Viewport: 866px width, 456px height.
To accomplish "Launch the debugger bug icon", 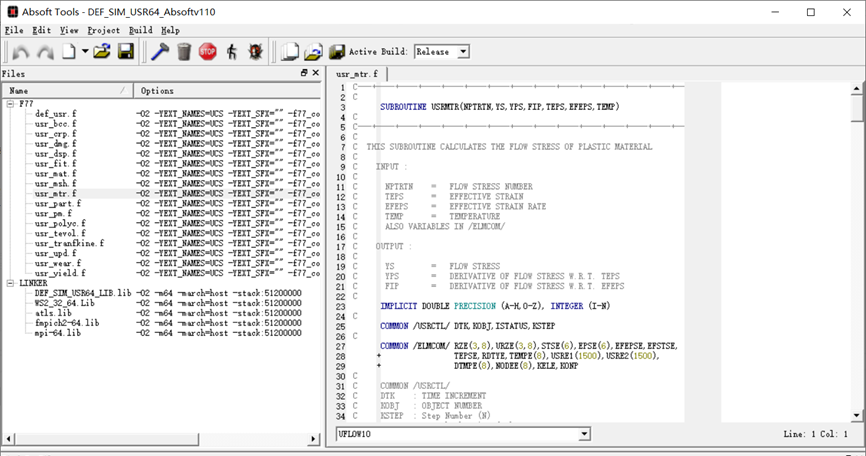I will click(x=256, y=51).
